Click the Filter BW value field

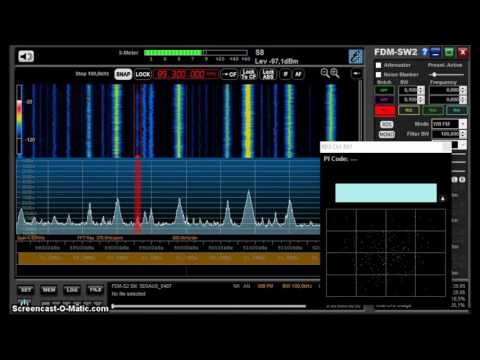446,134
